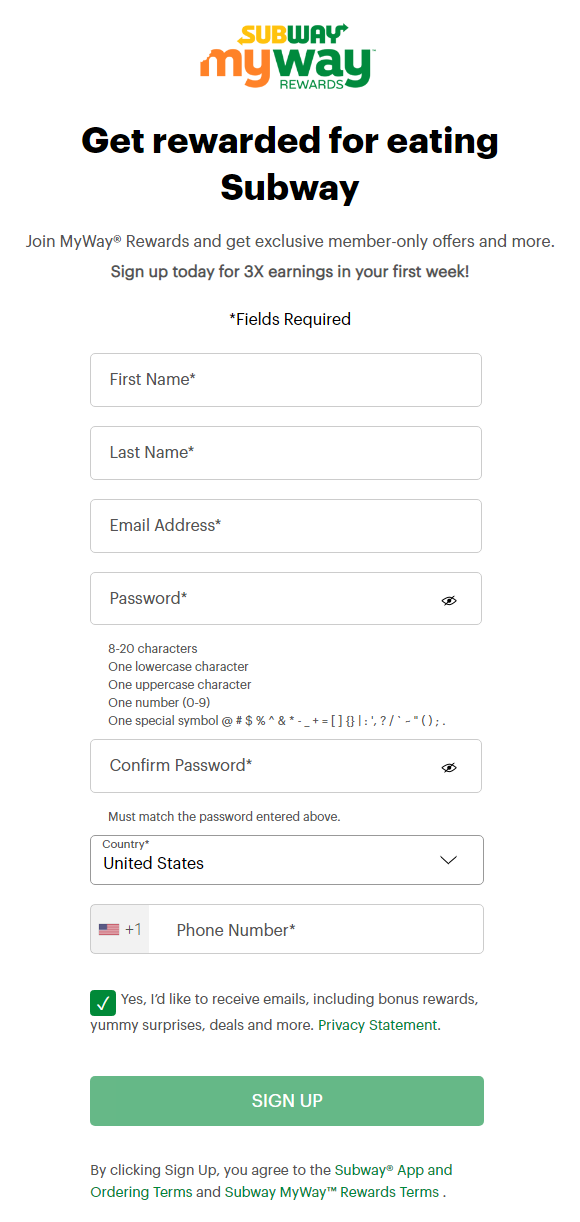Click the US flag country code icon

[x=109, y=930]
